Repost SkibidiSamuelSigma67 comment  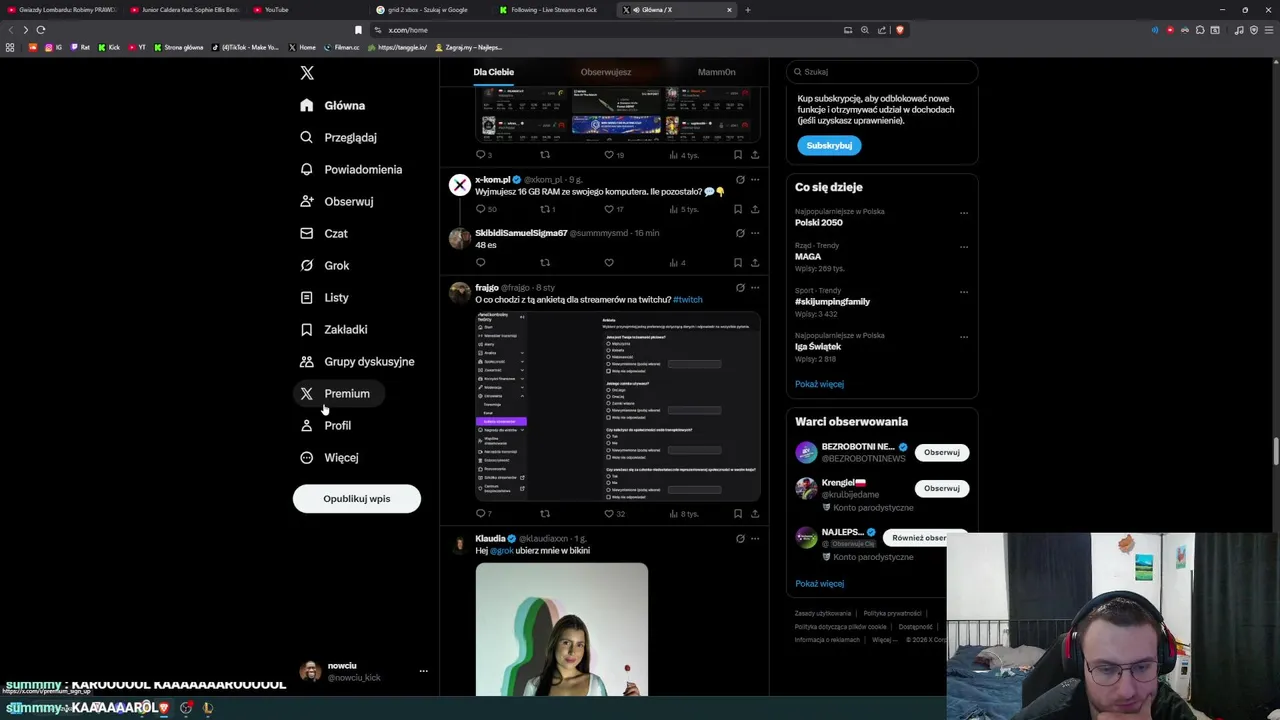[x=545, y=263]
